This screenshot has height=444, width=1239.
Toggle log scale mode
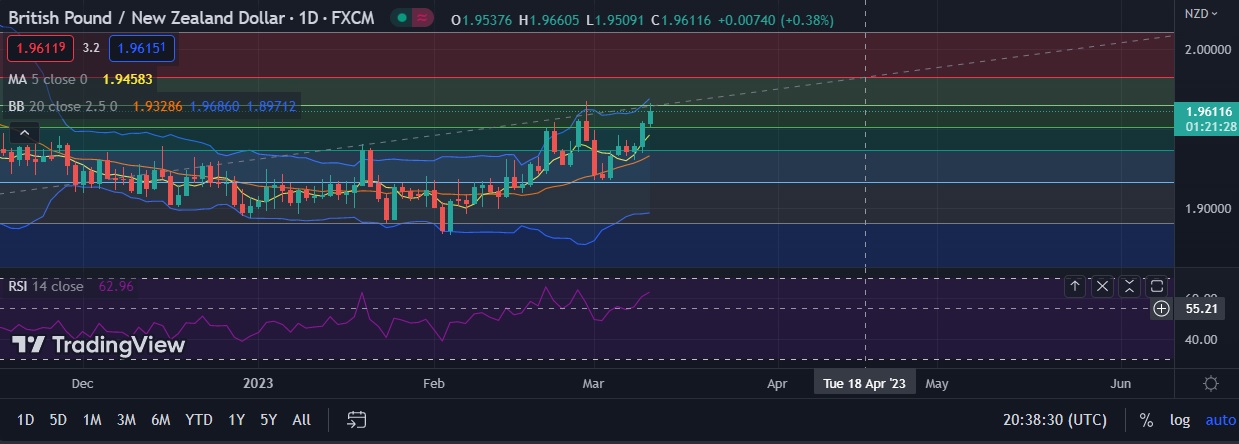tap(1179, 420)
